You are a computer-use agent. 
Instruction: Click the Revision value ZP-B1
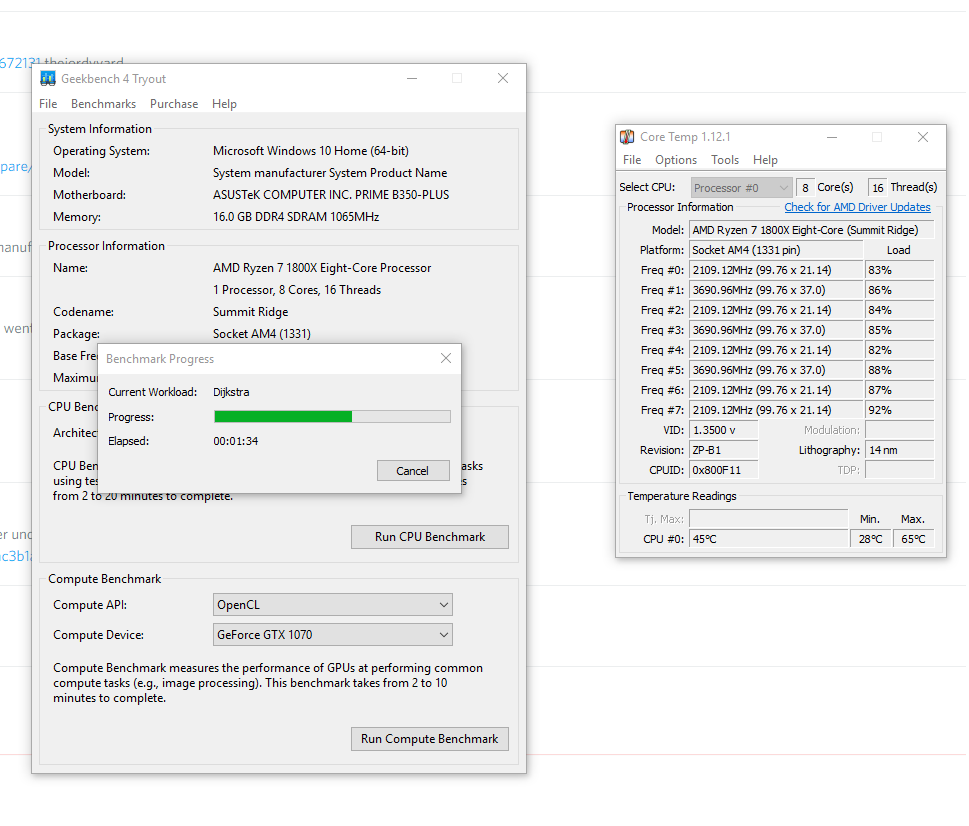pos(723,450)
